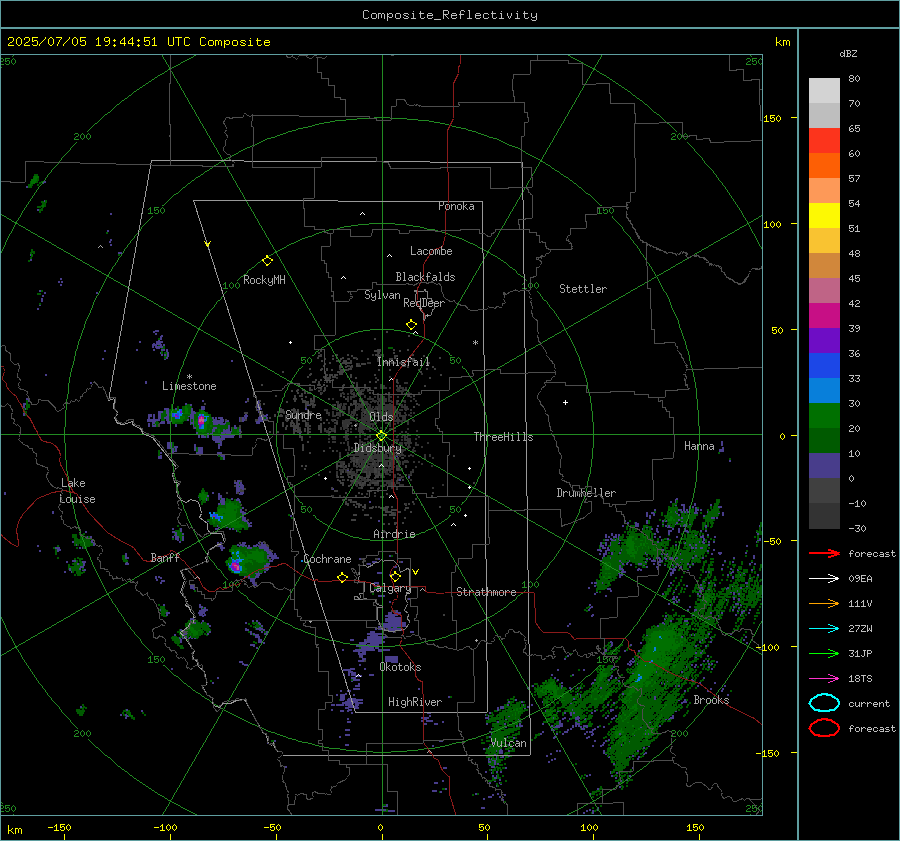900x841 pixels.
Task: Select the red 65 dBZ color swatch
Action: (824, 140)
